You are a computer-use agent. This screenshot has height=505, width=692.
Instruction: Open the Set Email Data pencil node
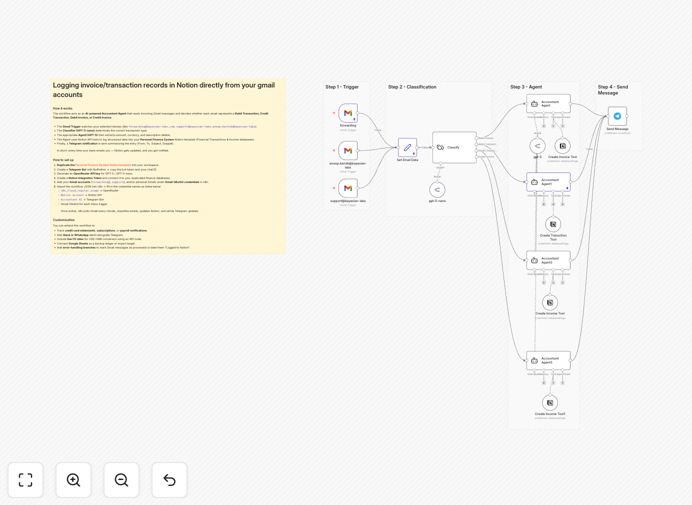coord(407,147)
